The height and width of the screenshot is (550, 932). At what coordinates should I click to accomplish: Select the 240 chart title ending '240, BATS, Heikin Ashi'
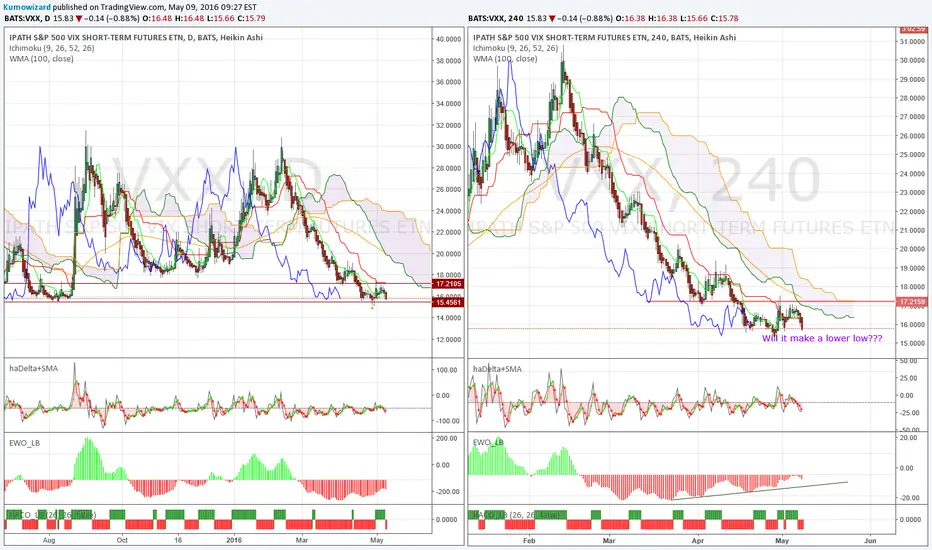(604, 37)
